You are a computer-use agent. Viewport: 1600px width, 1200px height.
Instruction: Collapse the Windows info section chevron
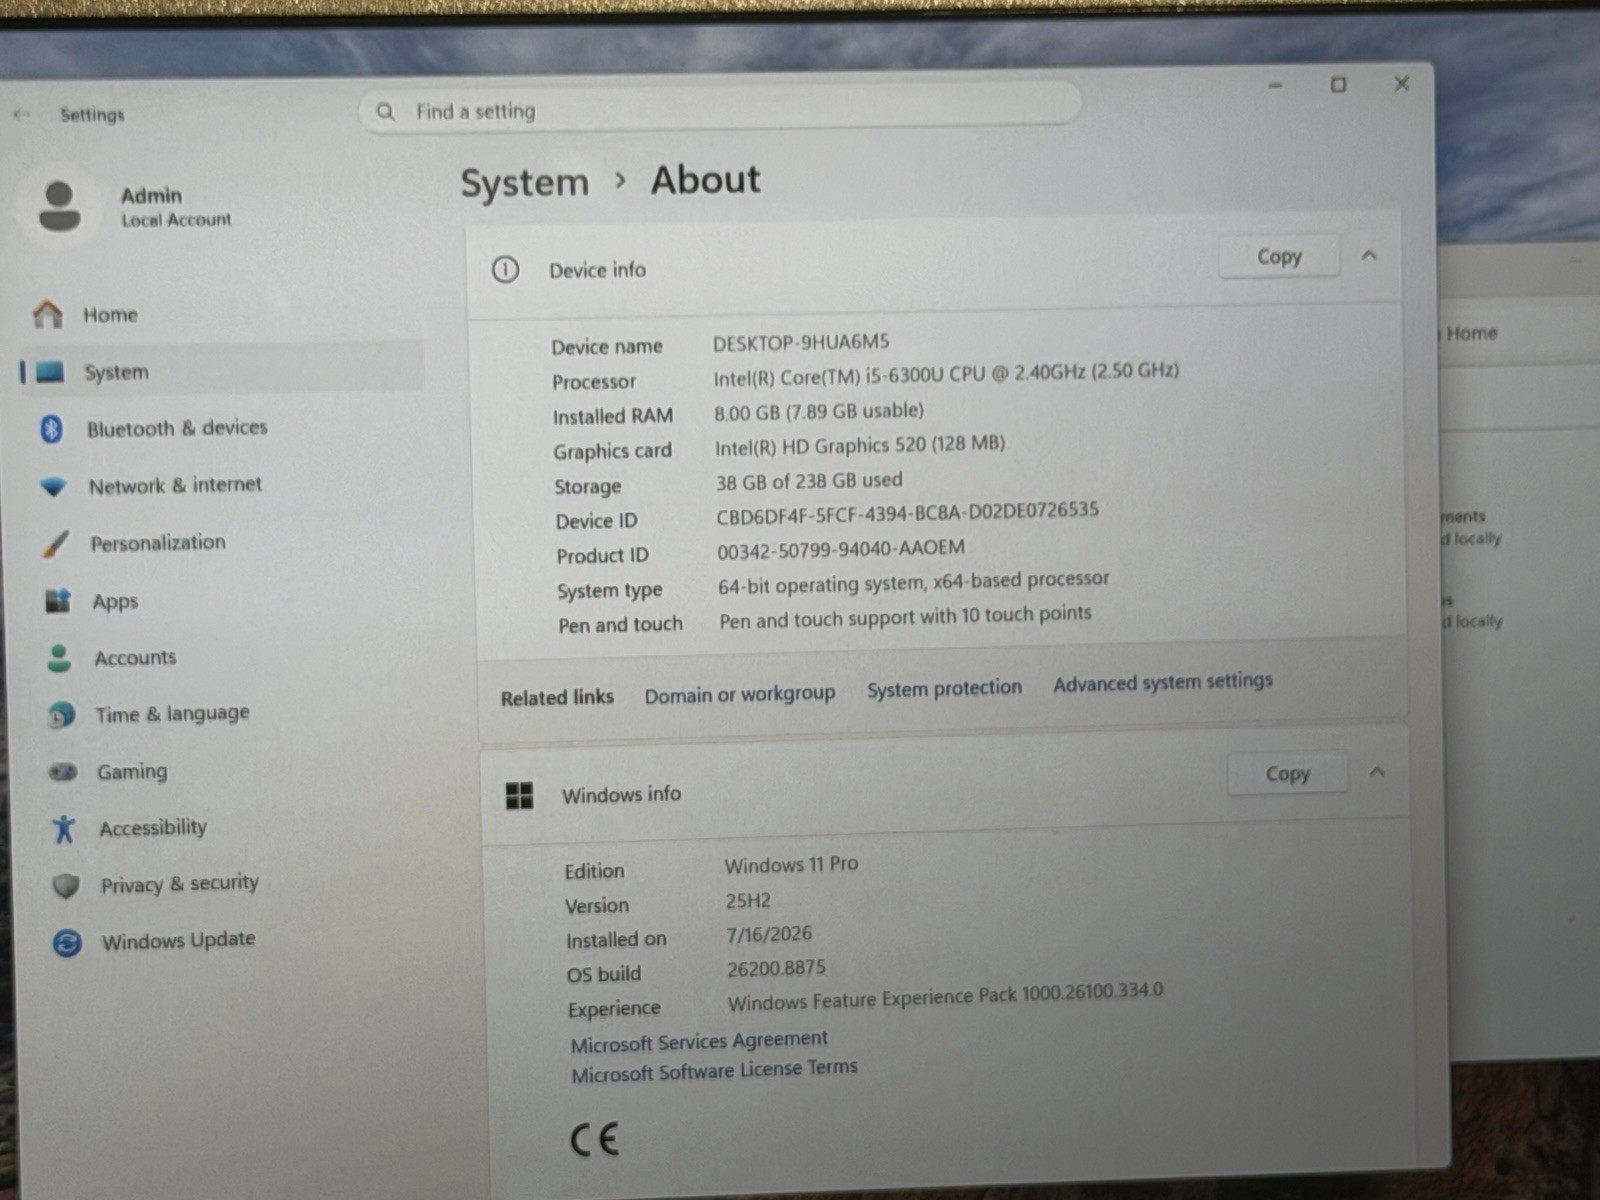click(1377, 772)
